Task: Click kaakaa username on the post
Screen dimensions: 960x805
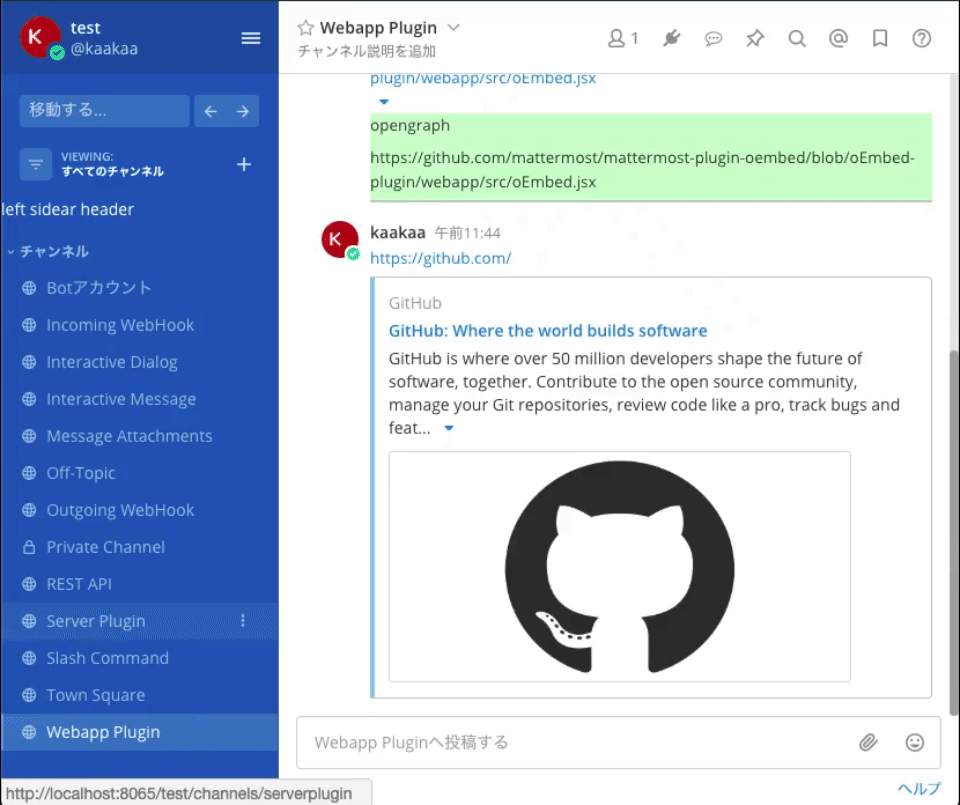Action: [x=397, y=233]
